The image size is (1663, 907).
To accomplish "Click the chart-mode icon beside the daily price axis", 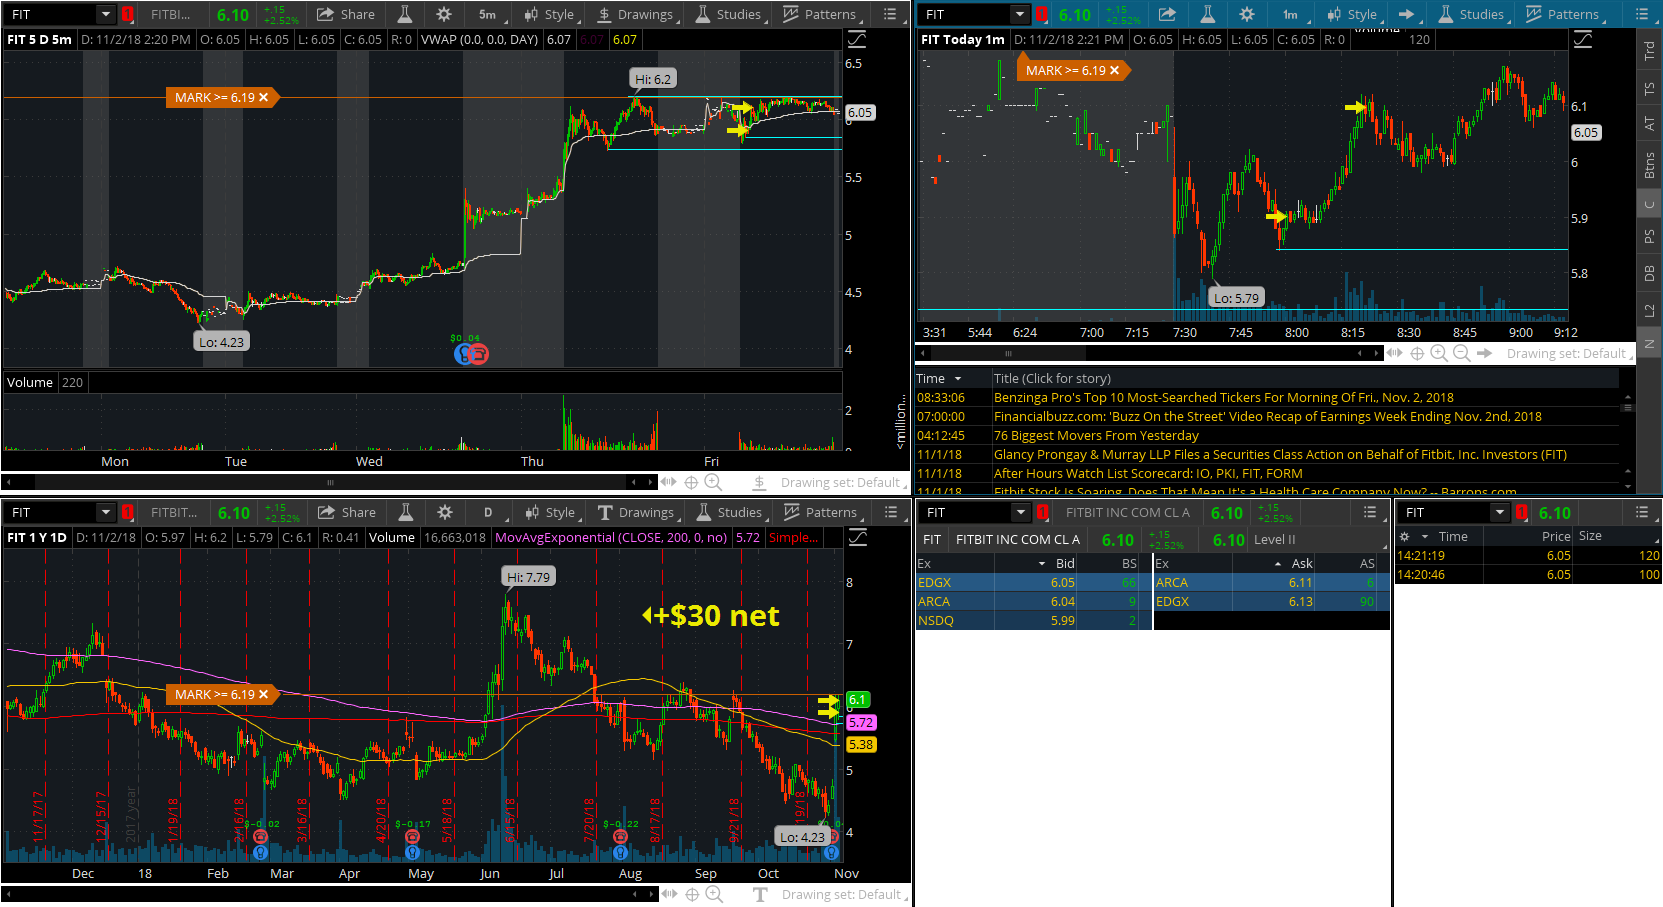I will 857,538.
